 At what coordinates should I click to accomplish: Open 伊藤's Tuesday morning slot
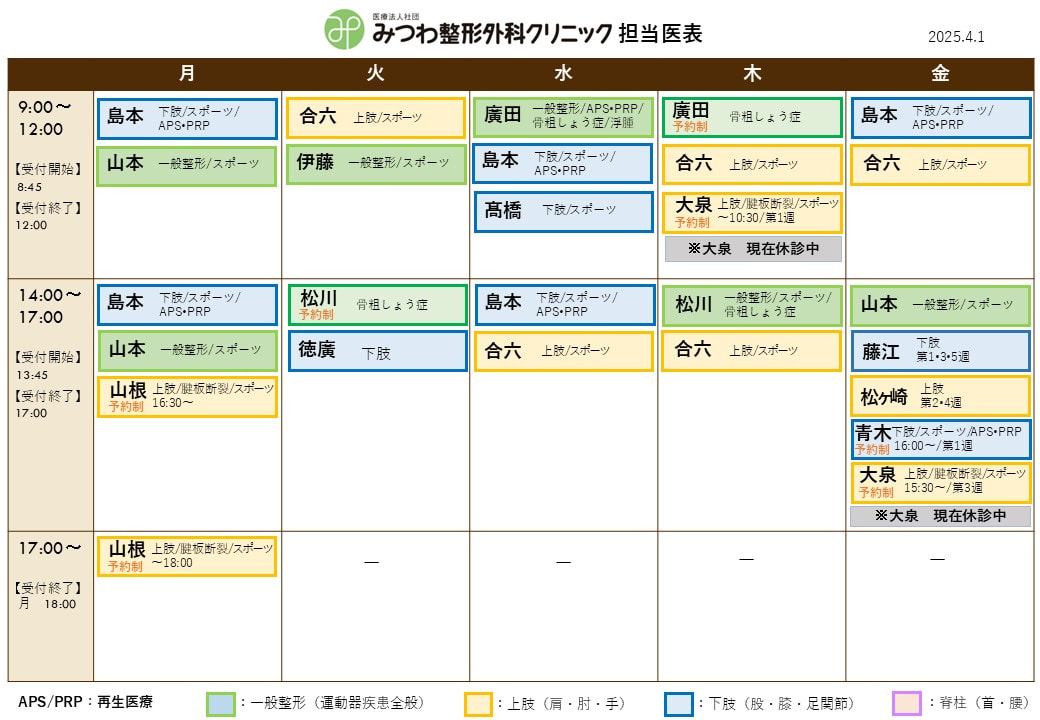375,164
